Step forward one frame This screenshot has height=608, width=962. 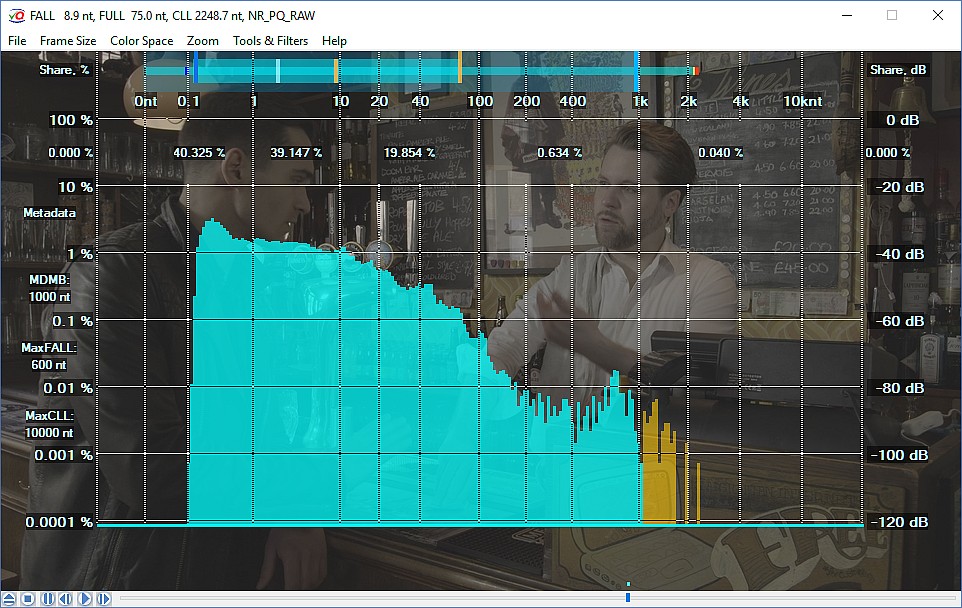point(103,598)
